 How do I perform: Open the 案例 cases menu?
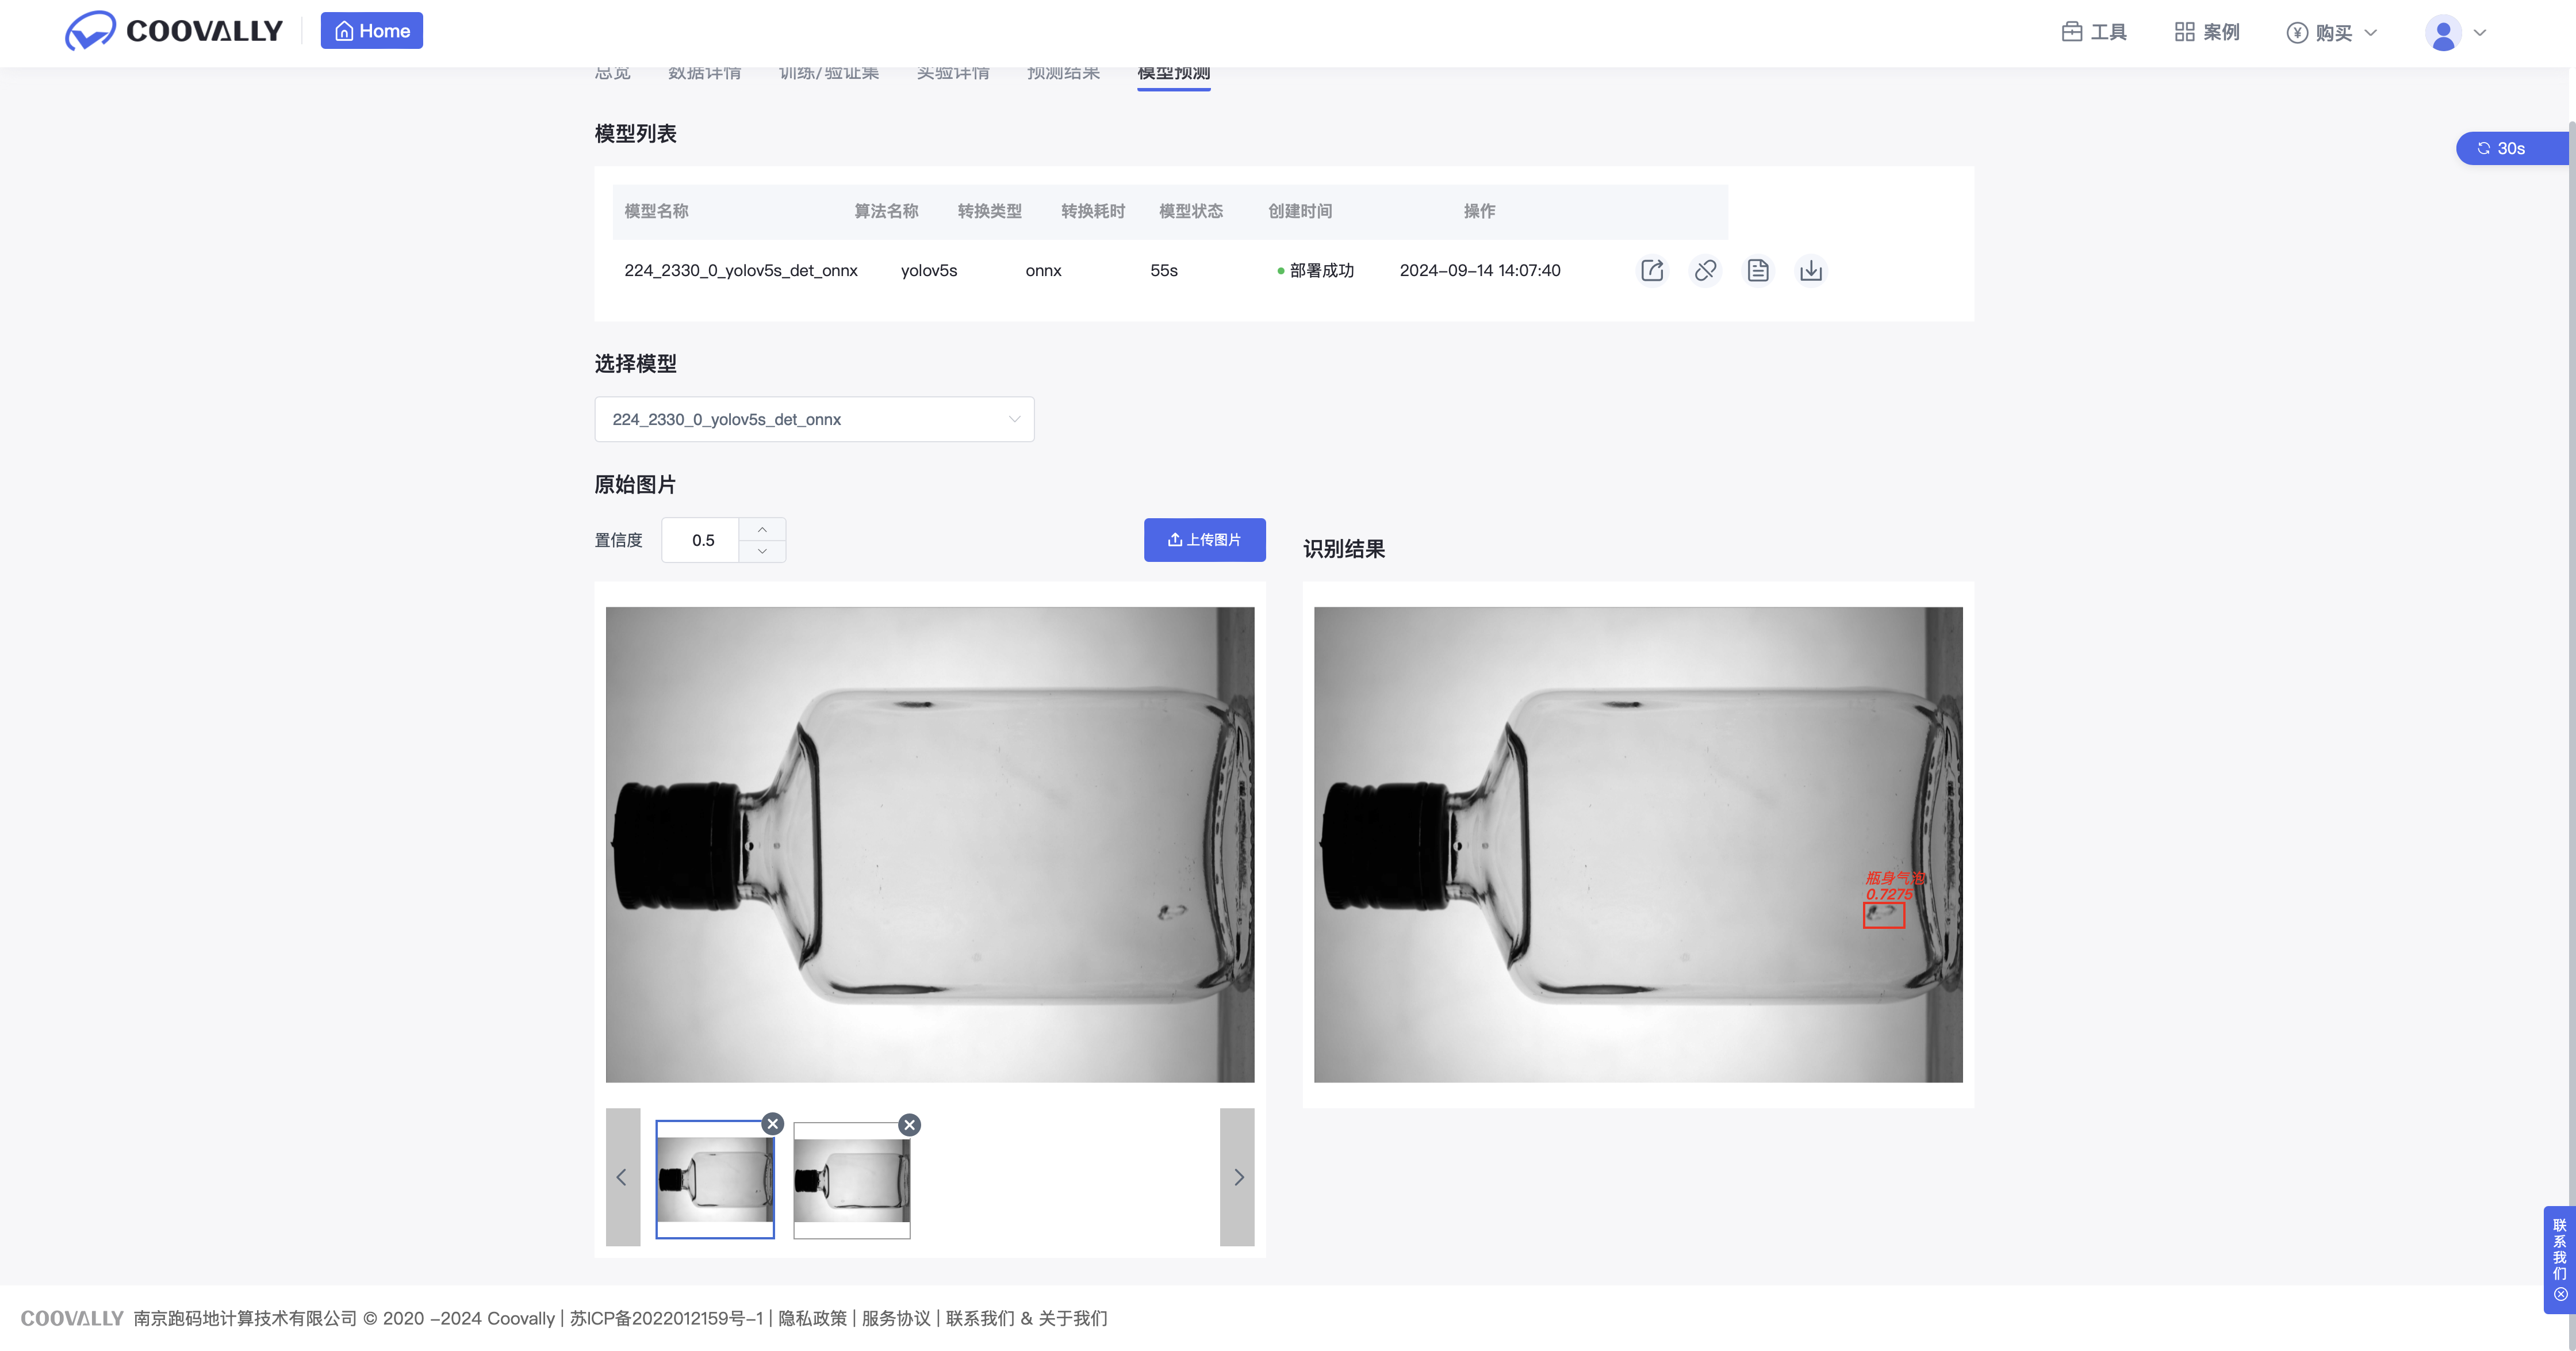pyautogui.click(x=2207, y=32)
